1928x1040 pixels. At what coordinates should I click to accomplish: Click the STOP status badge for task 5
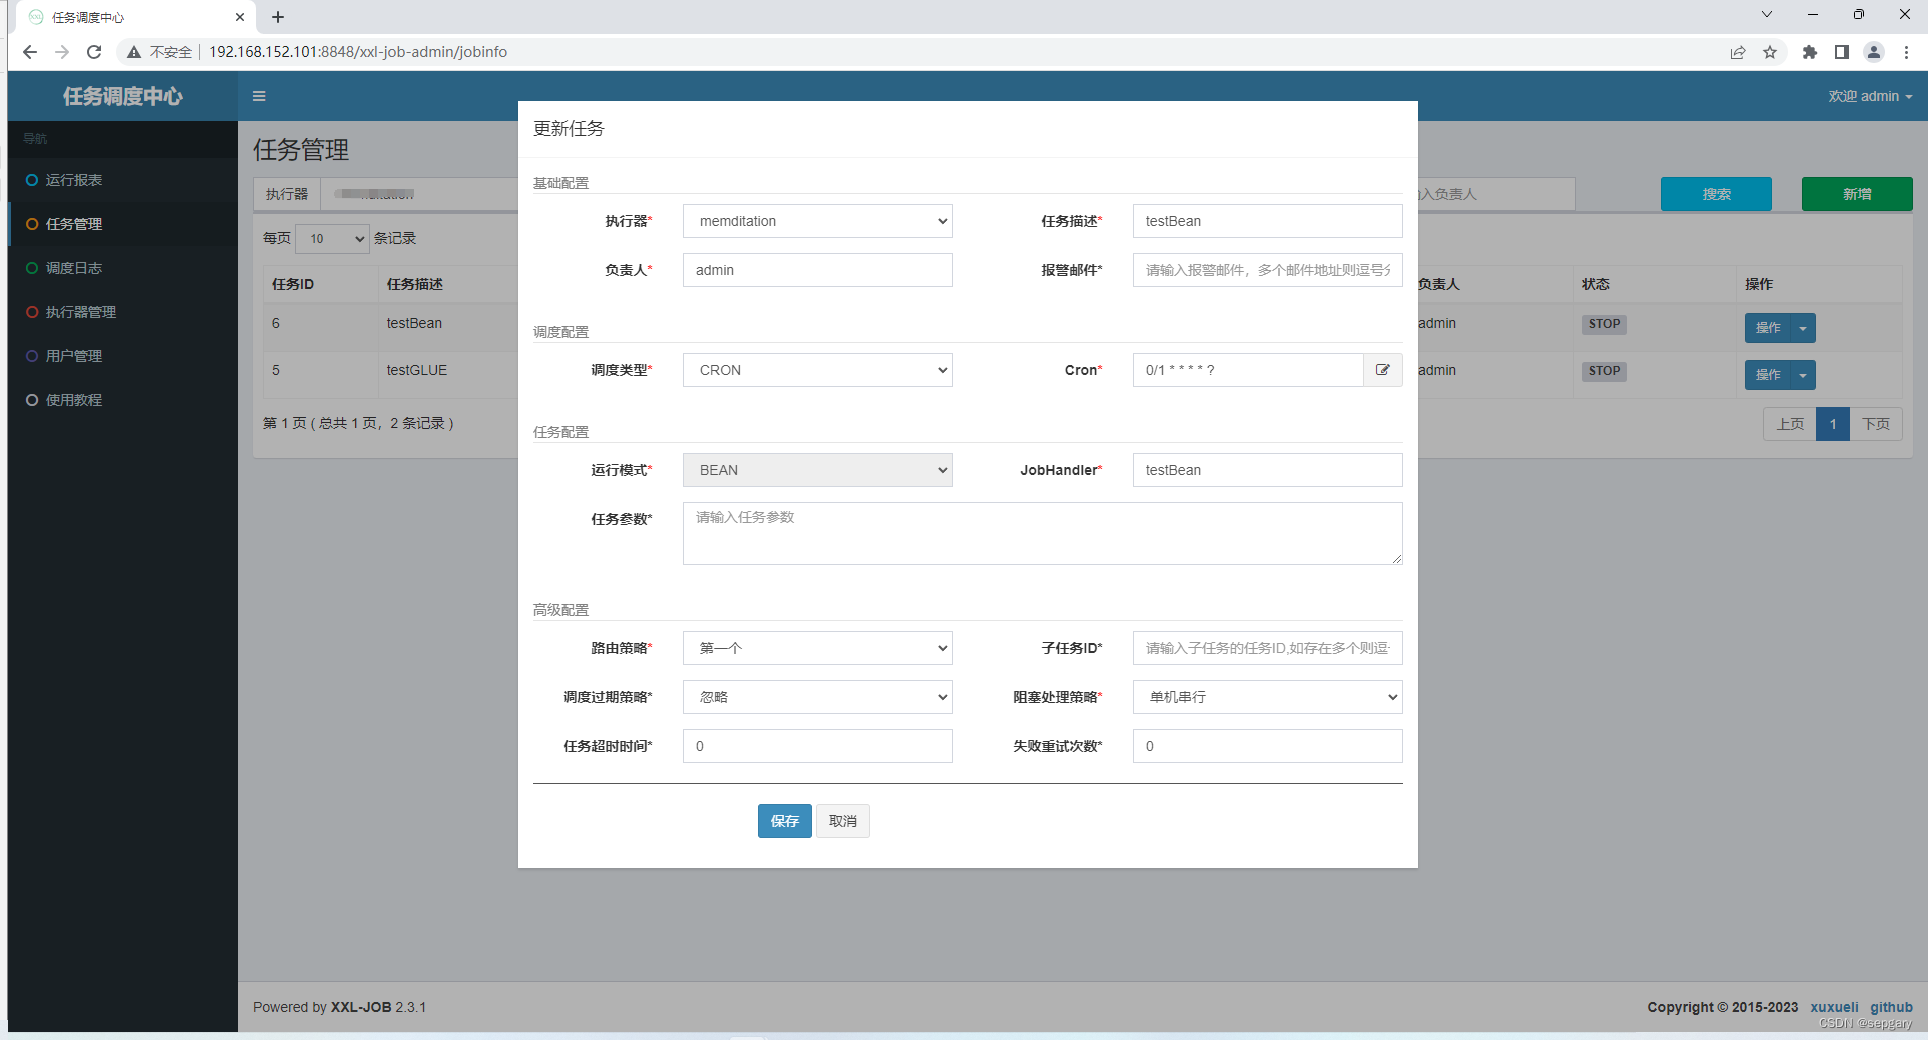pos(1604,371)
